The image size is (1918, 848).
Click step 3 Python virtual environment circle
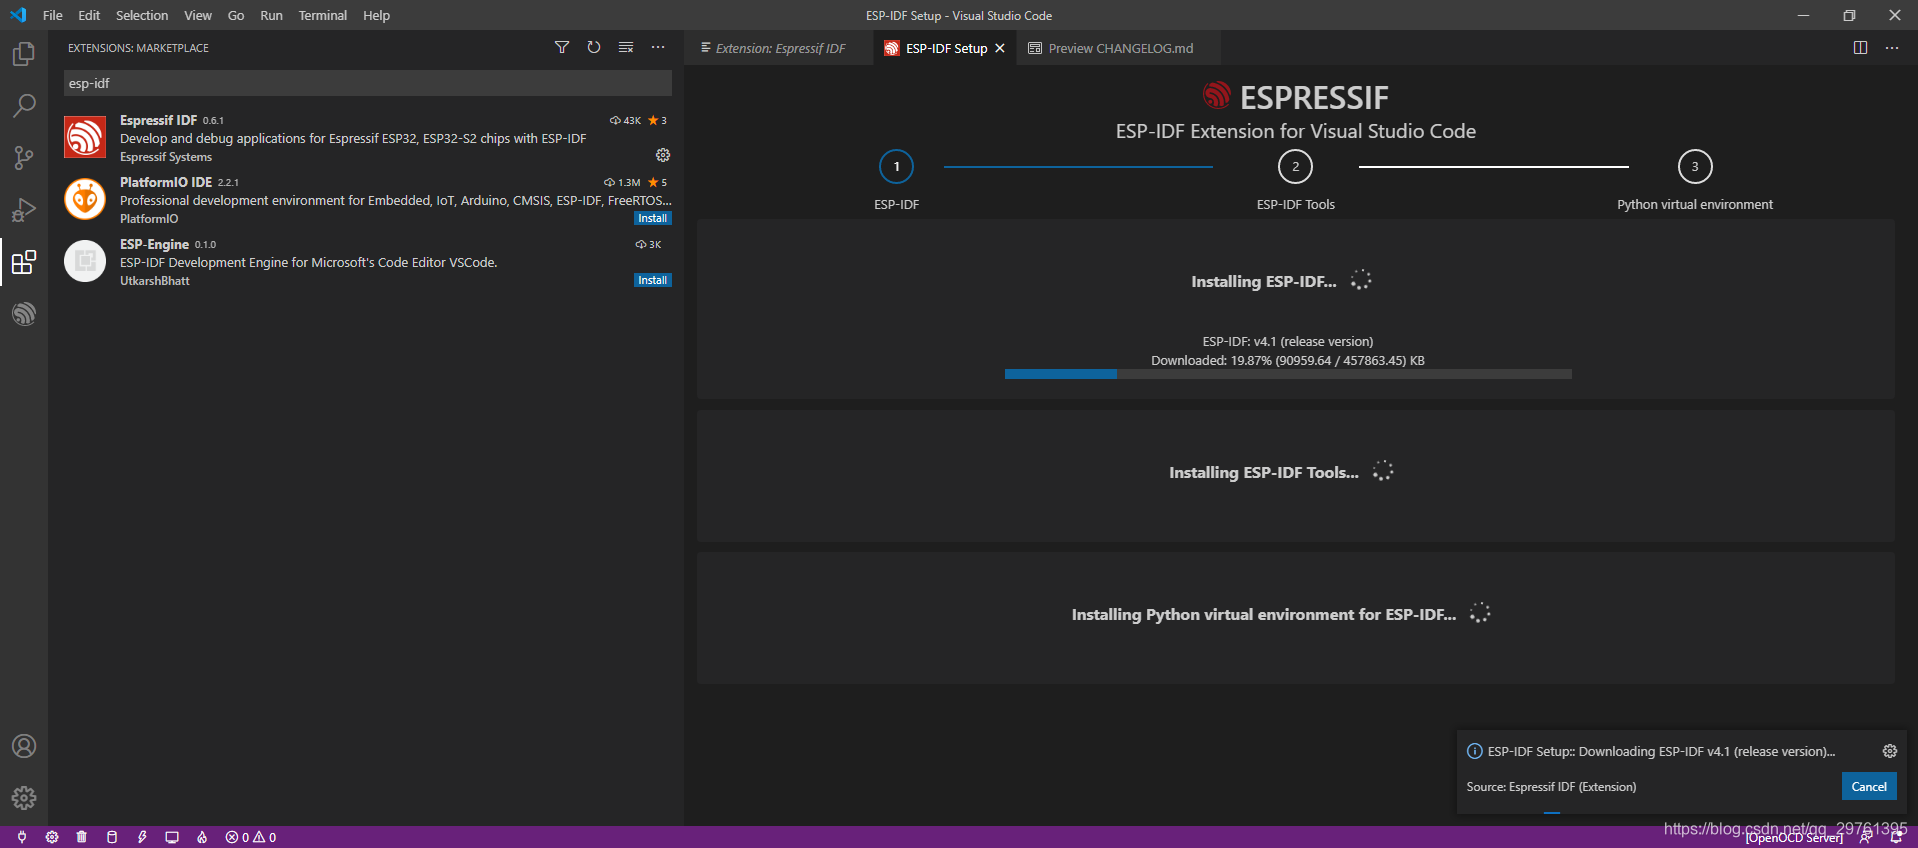click(1695, 167)
